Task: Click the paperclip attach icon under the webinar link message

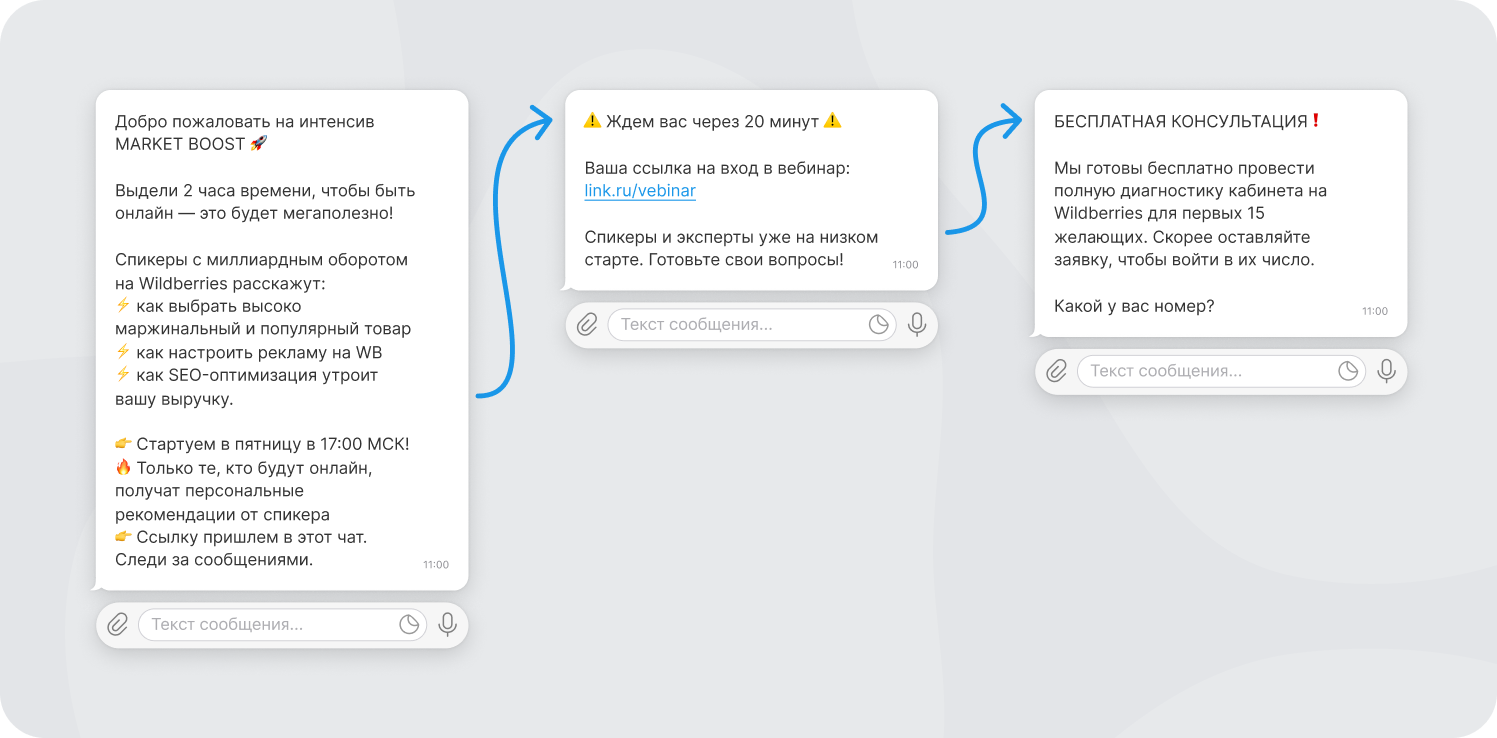Action: [588, 325]
